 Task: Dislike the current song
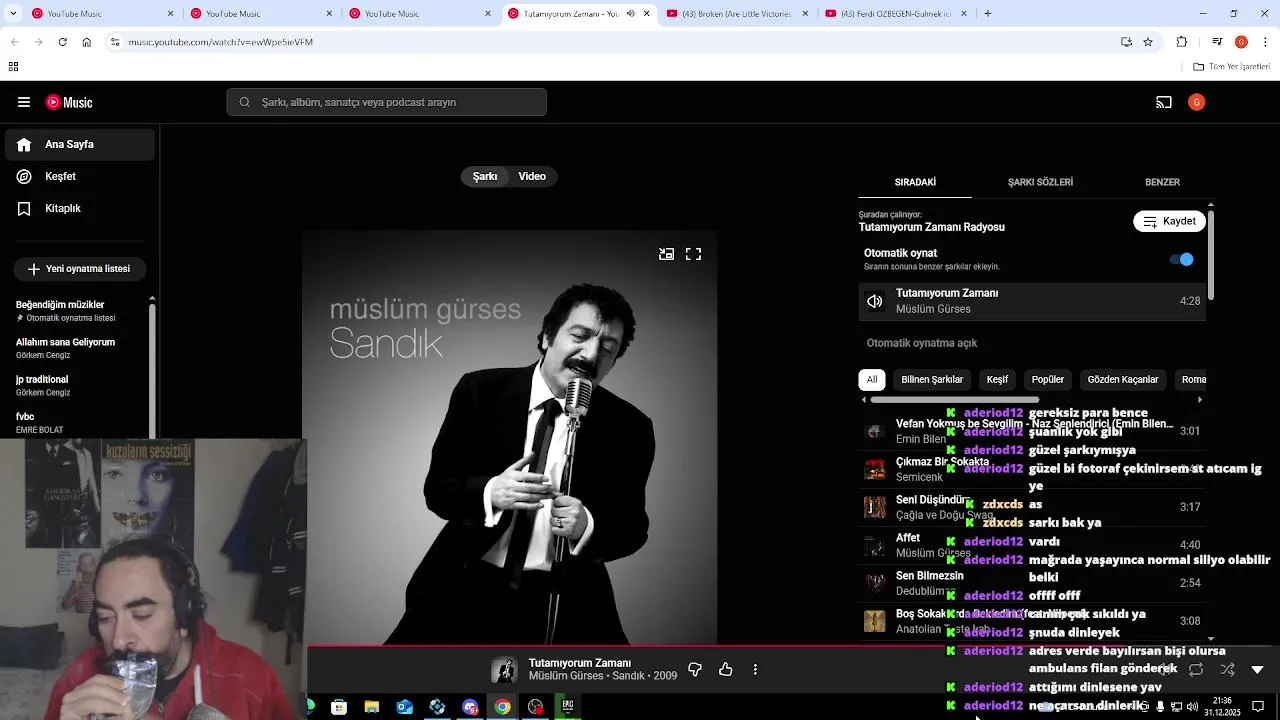[695, 669]
